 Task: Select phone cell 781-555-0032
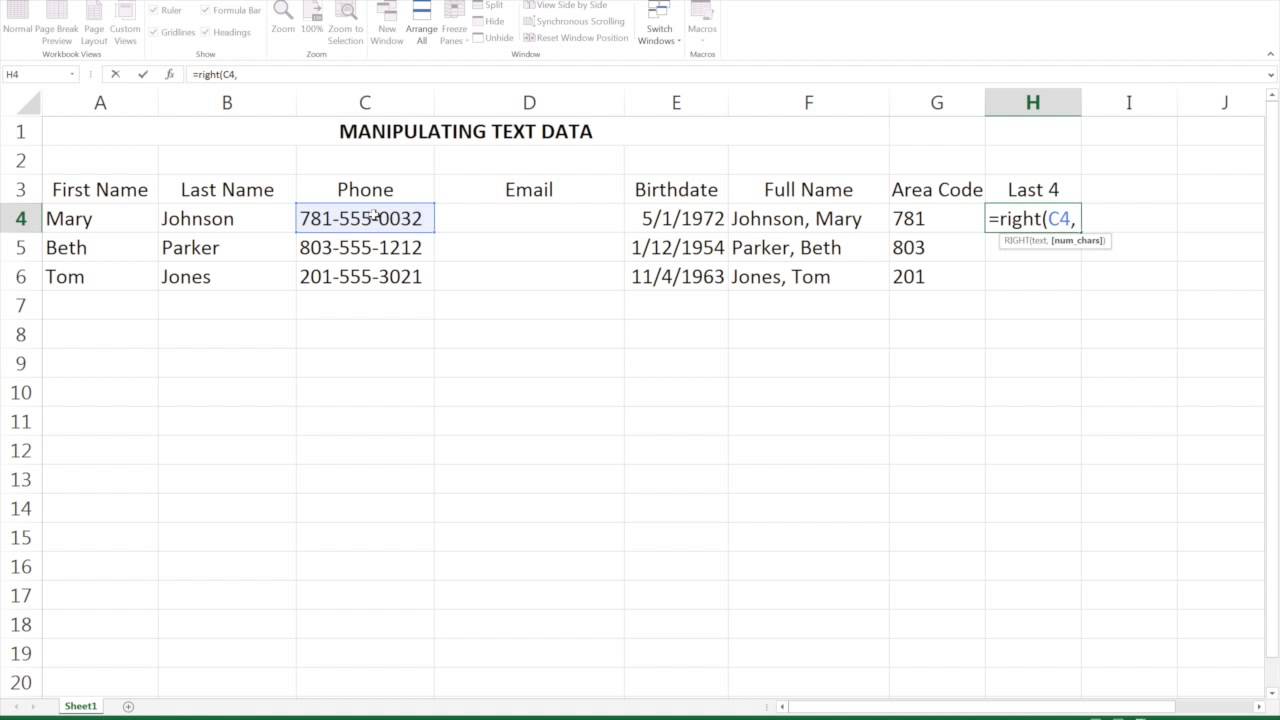[x=365, y=218]
